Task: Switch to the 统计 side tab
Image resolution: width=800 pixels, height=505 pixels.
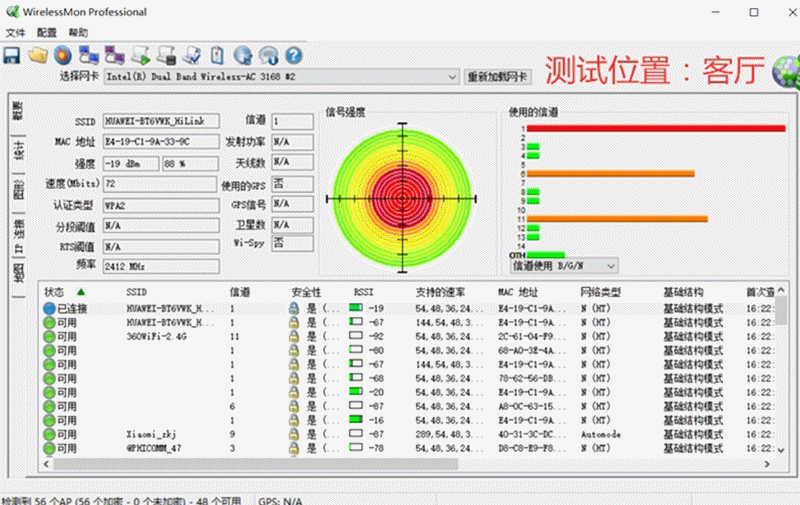Action: click(17, 150)
